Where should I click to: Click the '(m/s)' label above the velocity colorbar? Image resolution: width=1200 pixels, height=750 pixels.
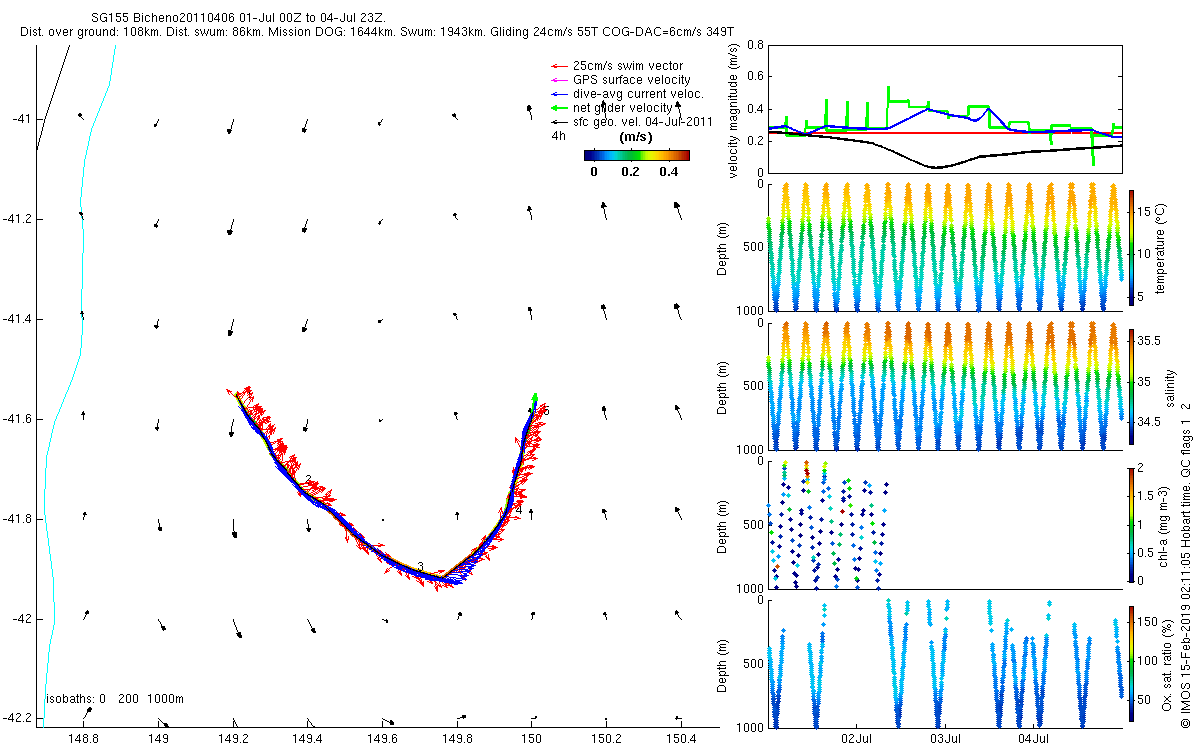point(637,137)
